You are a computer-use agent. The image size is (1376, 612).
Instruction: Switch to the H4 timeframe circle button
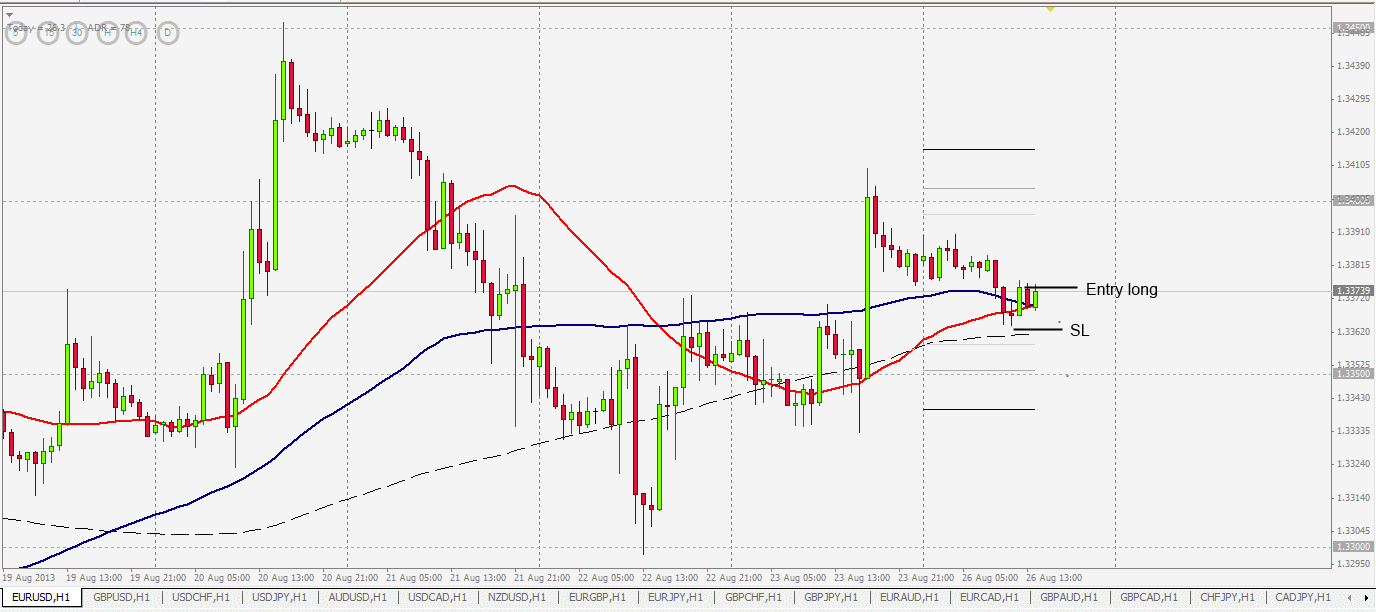point(137,33)
